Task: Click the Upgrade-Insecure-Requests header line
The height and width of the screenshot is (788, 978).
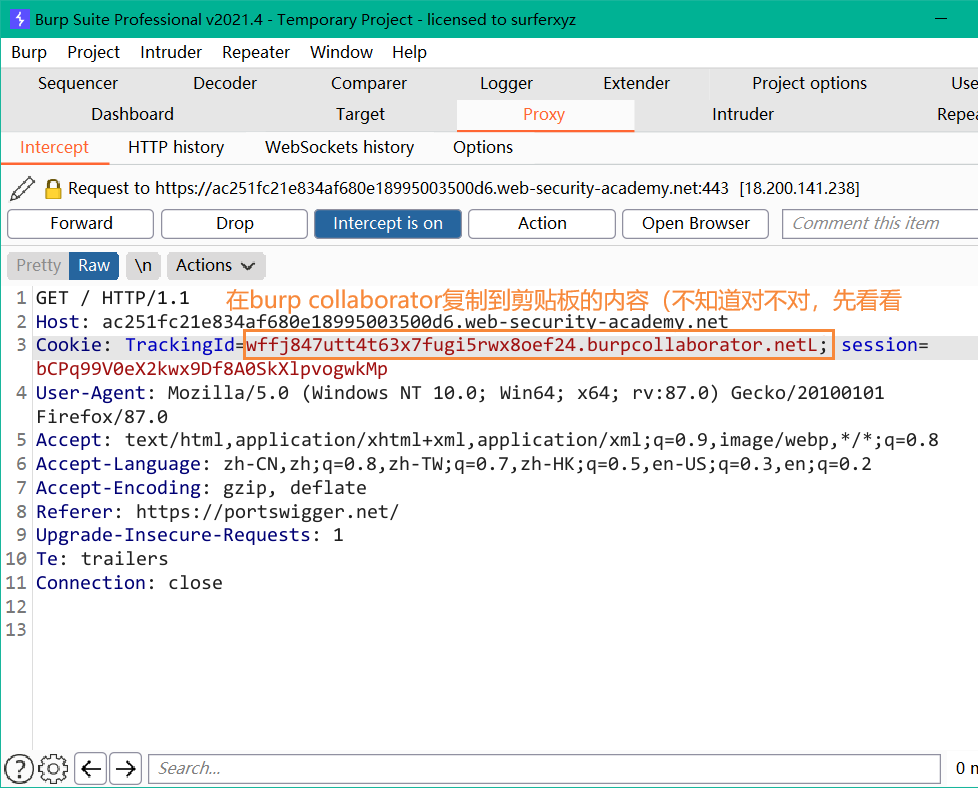Action: coord(190,535)
